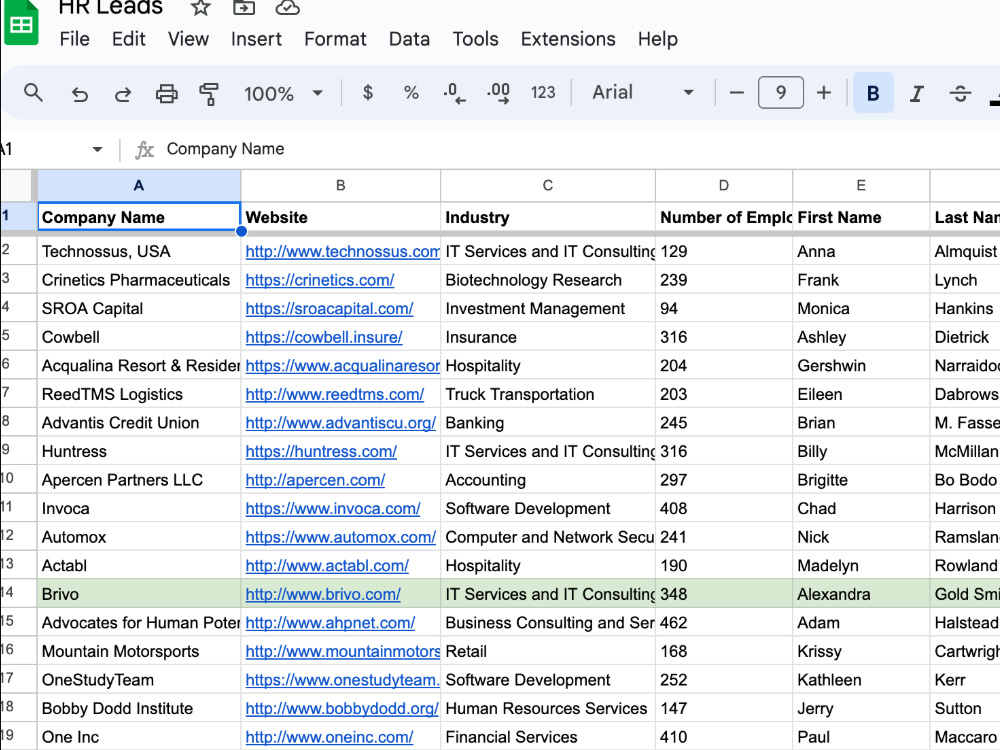Activate the paint format tool
The height and width of the screenshot is (750, 1000).
tap(209, 94)
